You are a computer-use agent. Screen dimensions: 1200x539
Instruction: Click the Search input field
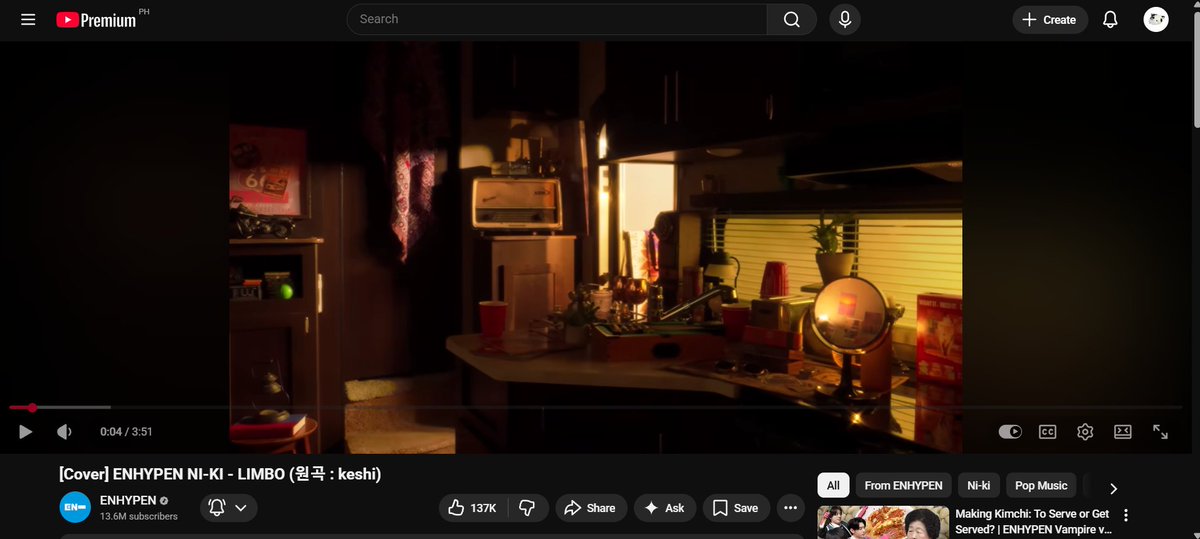557,19
